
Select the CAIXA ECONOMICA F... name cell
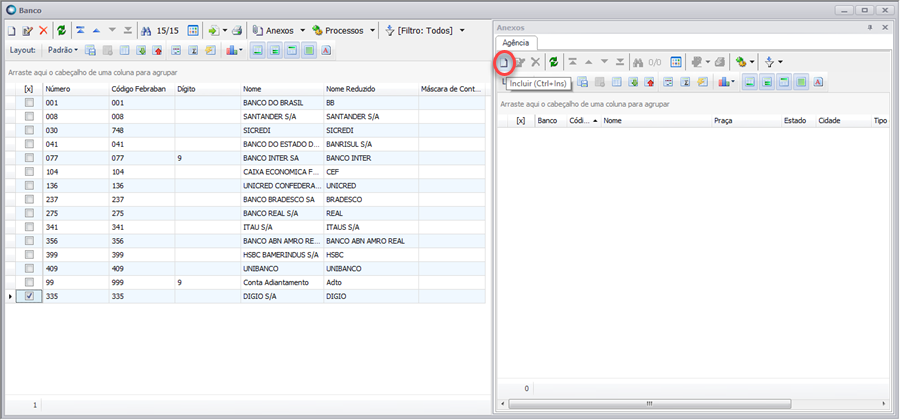coord(282,172)
